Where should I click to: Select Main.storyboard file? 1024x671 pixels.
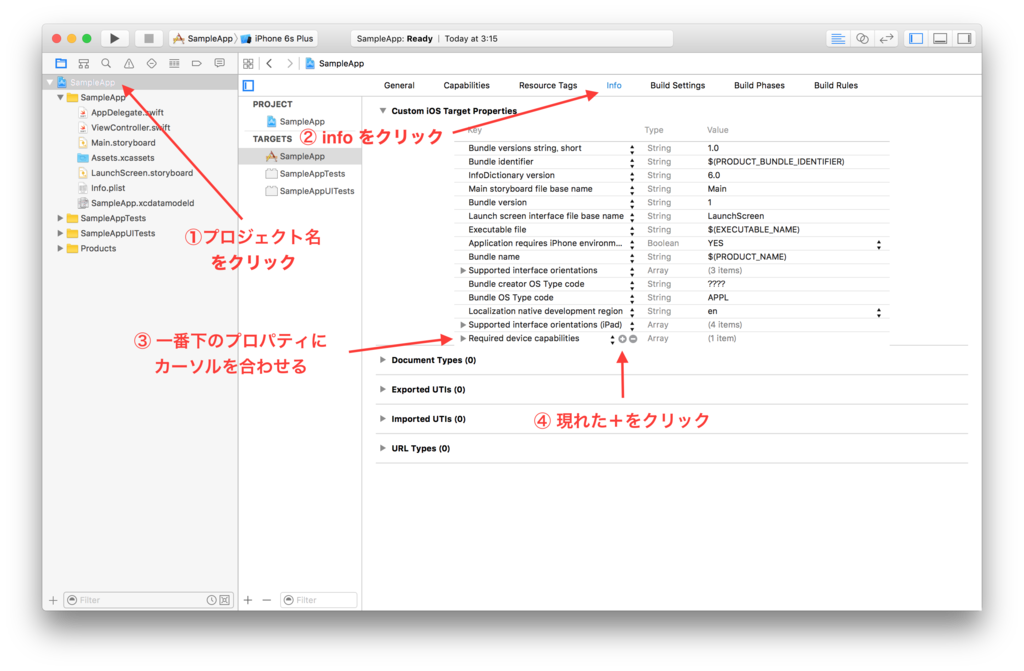coord(123,142)
